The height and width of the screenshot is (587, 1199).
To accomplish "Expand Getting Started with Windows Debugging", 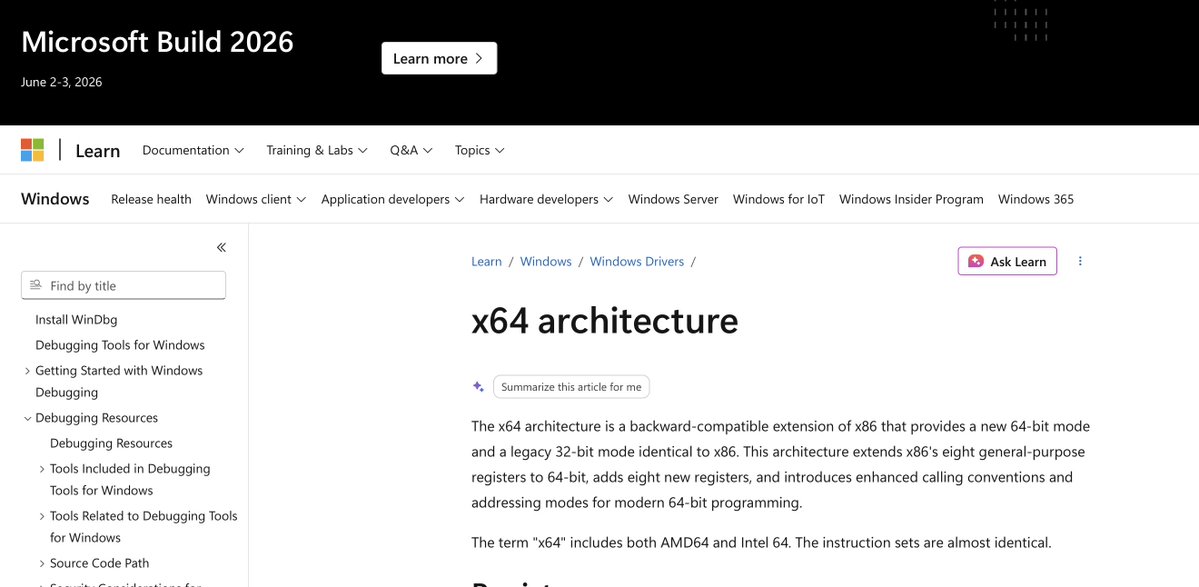I will click(28, 371).
